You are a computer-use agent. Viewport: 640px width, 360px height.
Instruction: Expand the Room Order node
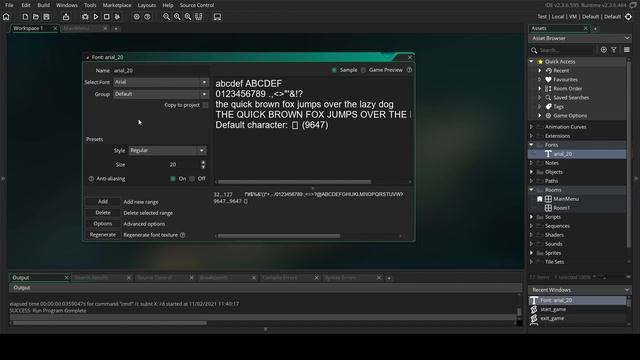click(x=540, y=89)
